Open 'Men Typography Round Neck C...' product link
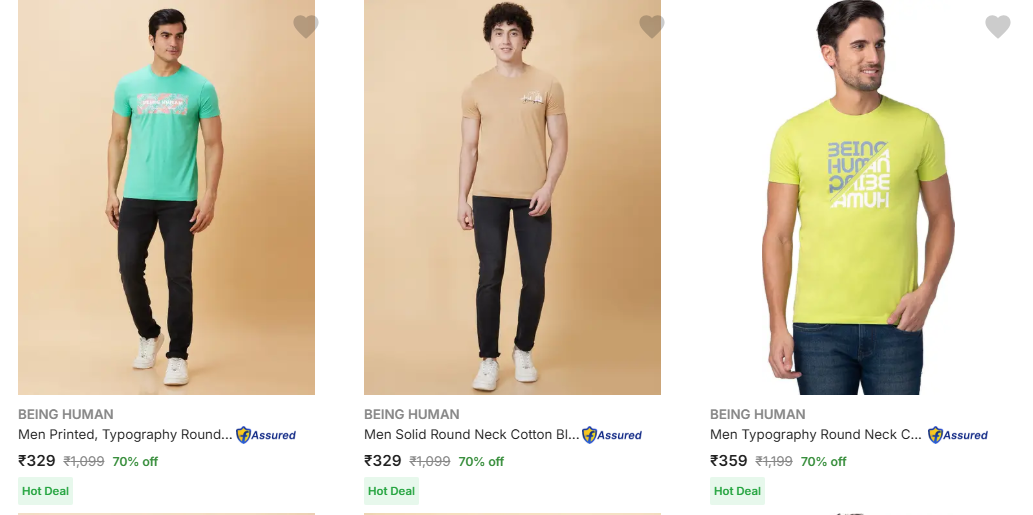This screenshot has width=1033, height=515. (x=816, y=435)
